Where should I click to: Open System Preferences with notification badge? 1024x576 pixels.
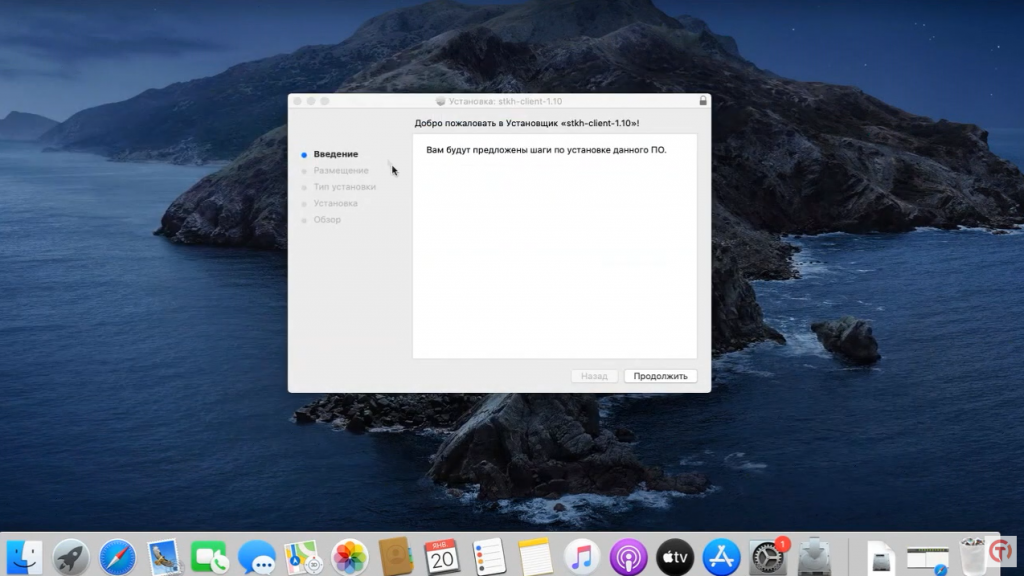768,557
